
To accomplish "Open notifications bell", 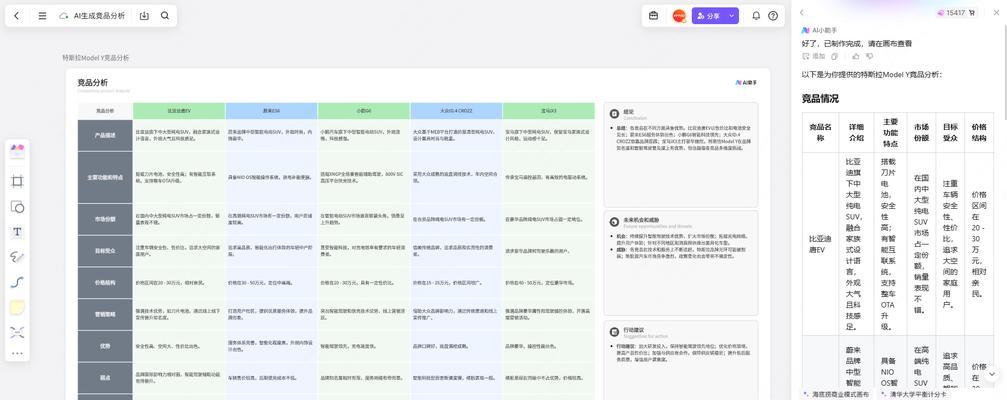I will (756, 16).
